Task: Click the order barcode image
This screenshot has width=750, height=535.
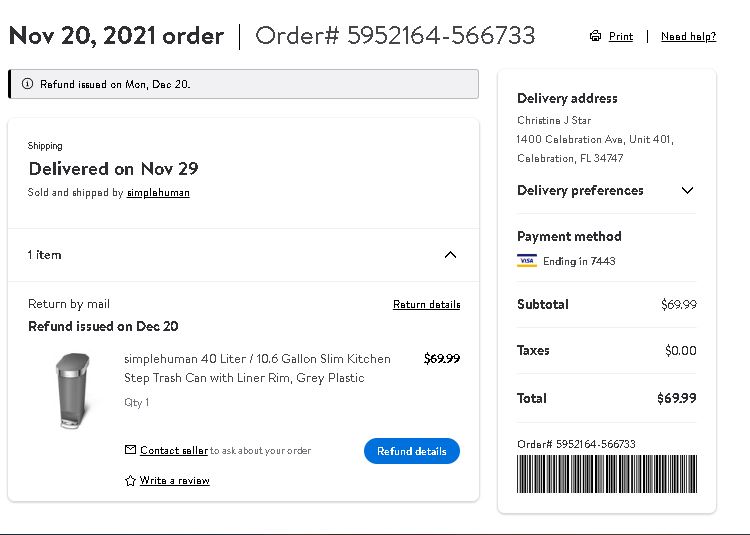Action: tap(607, 474)
